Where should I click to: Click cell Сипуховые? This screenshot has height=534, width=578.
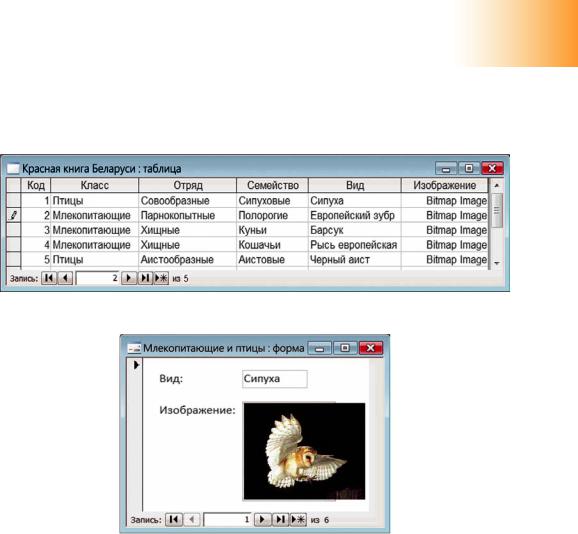(272, 200)
